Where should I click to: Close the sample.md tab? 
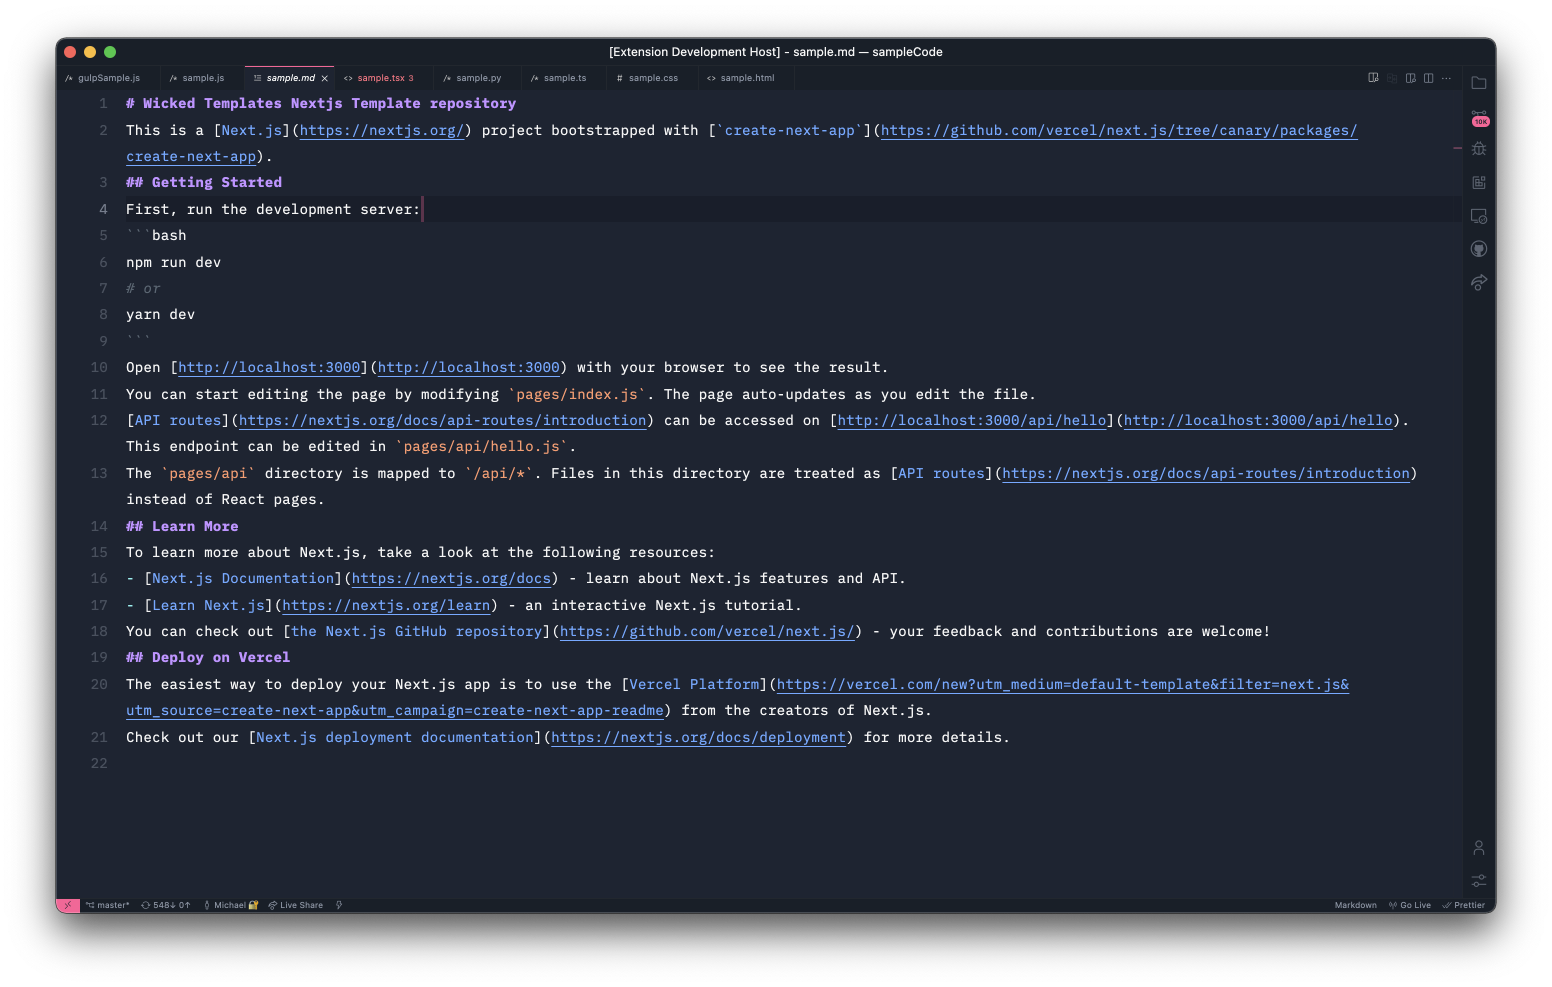324,78
